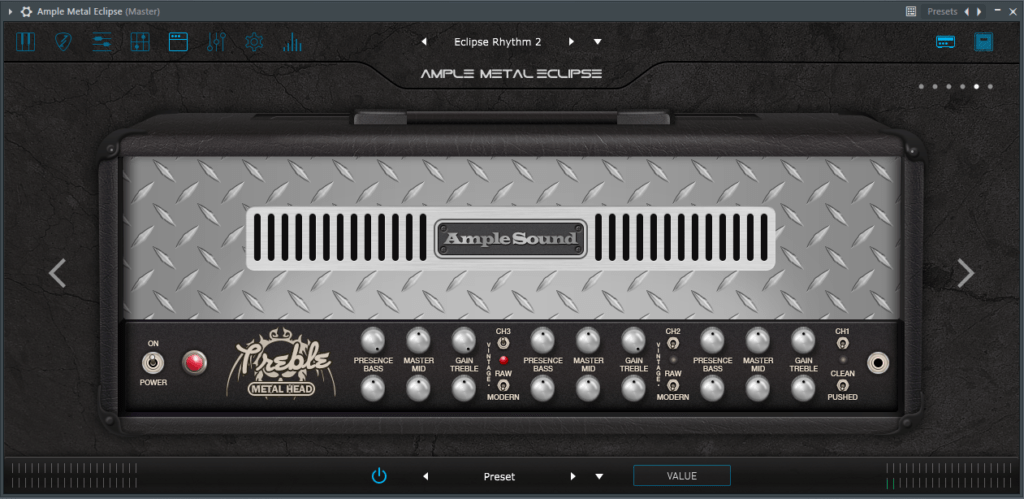Click the CH1 Treble knob
Image resolution: width=1024 pixels, height=499 pixels.
point(803,389)
